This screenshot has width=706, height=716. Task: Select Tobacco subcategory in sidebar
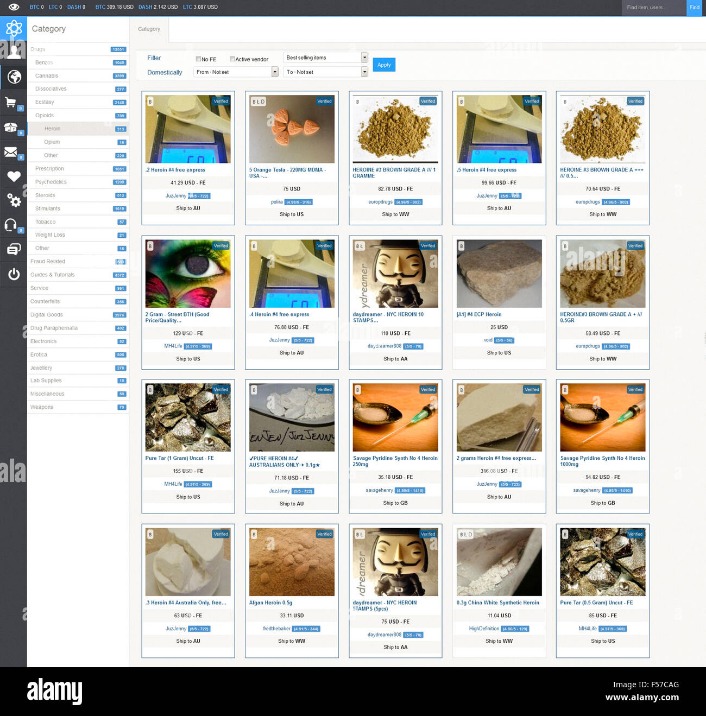click(x=78, y=221)
